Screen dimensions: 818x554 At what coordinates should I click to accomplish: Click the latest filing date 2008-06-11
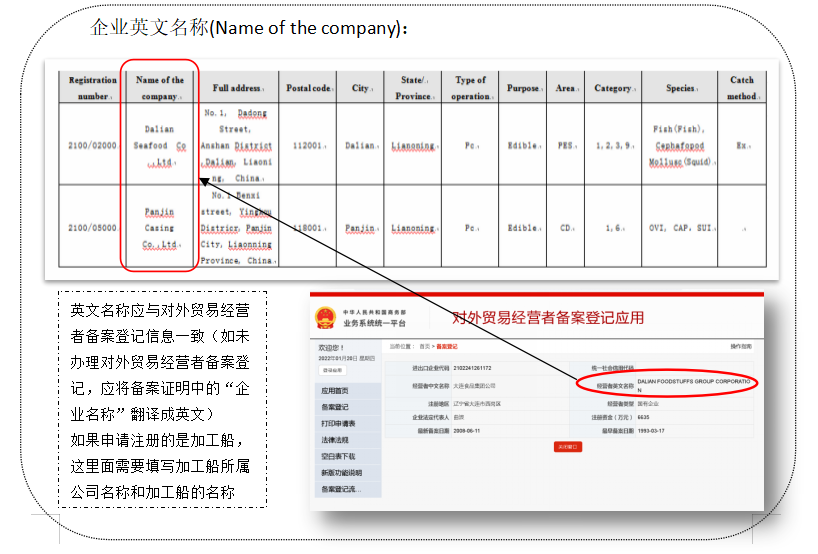(466, 431)
